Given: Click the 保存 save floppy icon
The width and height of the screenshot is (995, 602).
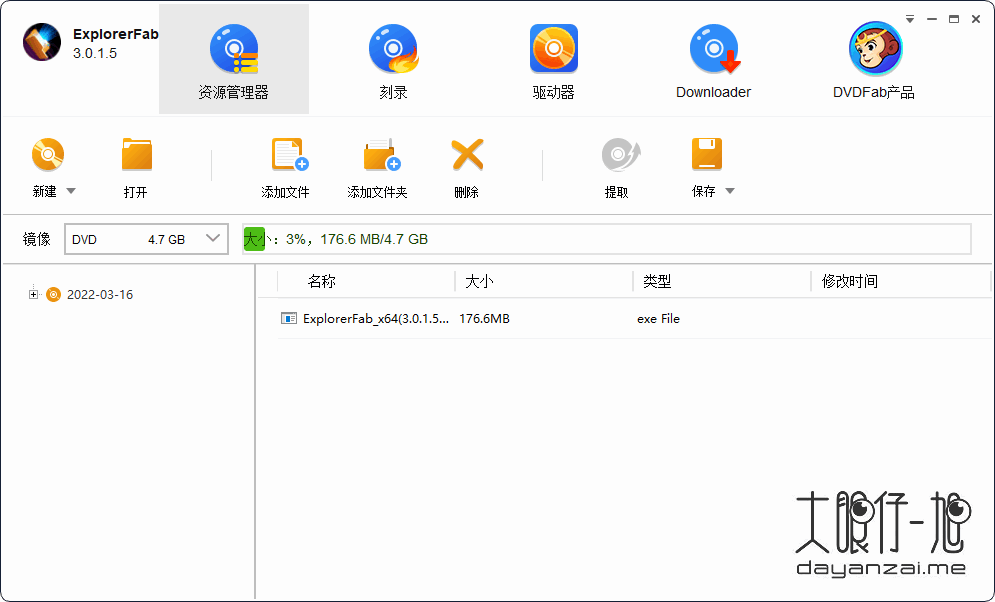Looking at the screenshot, I should tap(707, 154).
